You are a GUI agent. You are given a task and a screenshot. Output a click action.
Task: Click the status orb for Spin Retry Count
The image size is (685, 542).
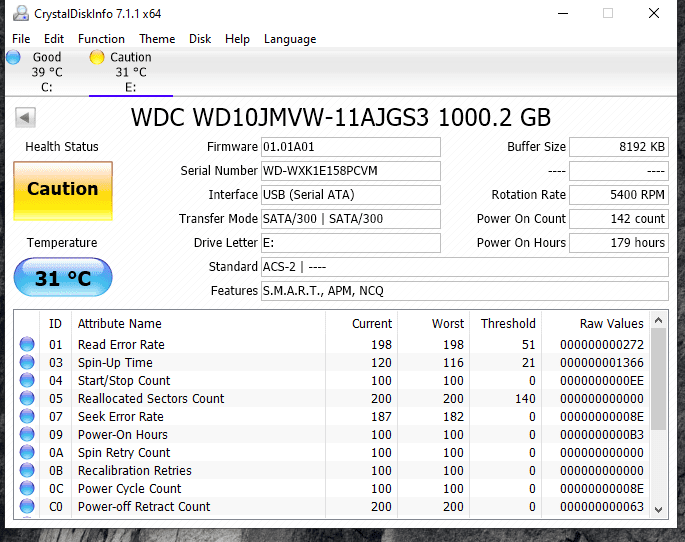click(x=27, y=452)
